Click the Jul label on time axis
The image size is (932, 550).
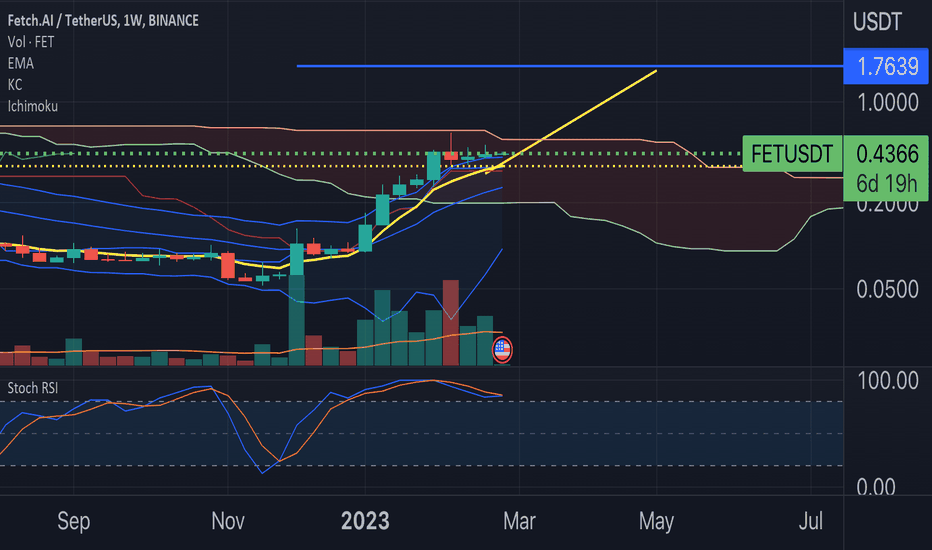[811, 521]
